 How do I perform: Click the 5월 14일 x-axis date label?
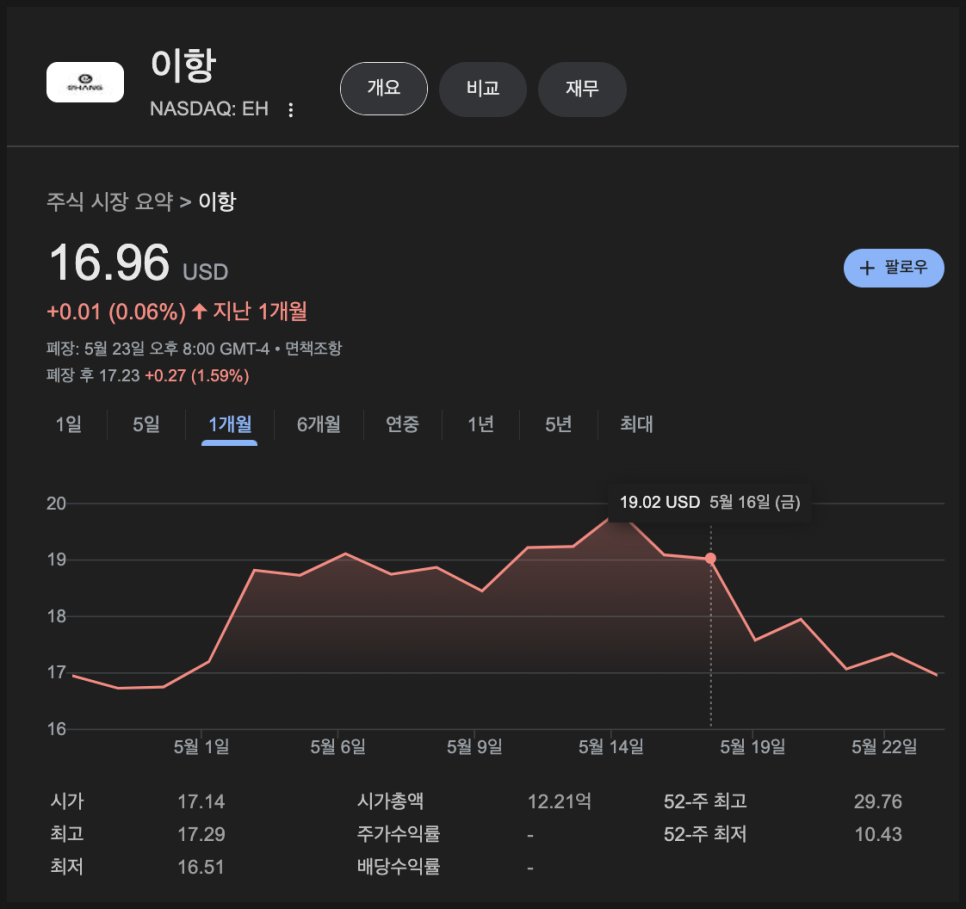[611, 747]
